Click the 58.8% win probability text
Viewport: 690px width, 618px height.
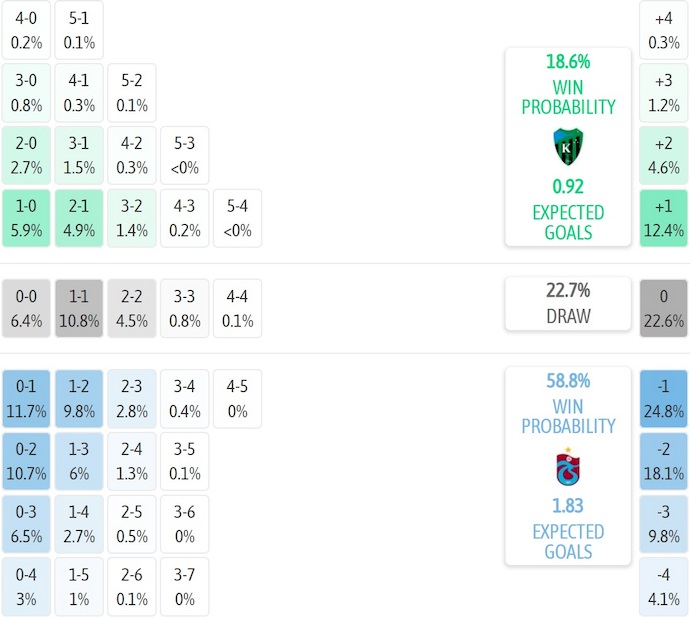tap(567, 381)
